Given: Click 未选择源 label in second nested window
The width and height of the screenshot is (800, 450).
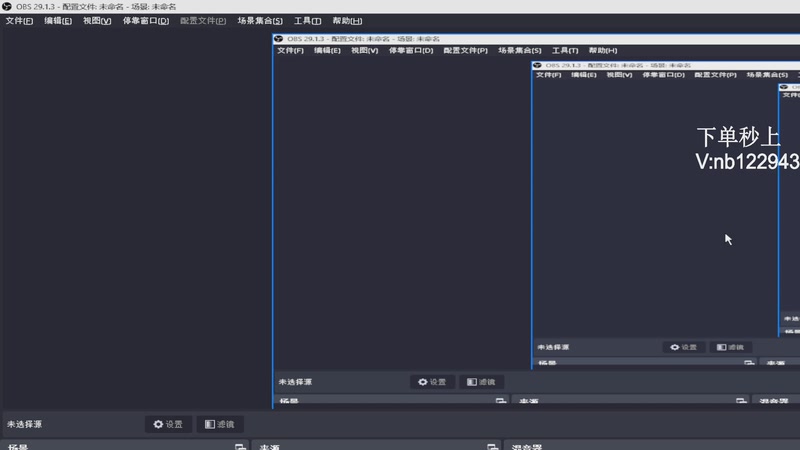Looking at the screenshot, I should pos(553,347).
